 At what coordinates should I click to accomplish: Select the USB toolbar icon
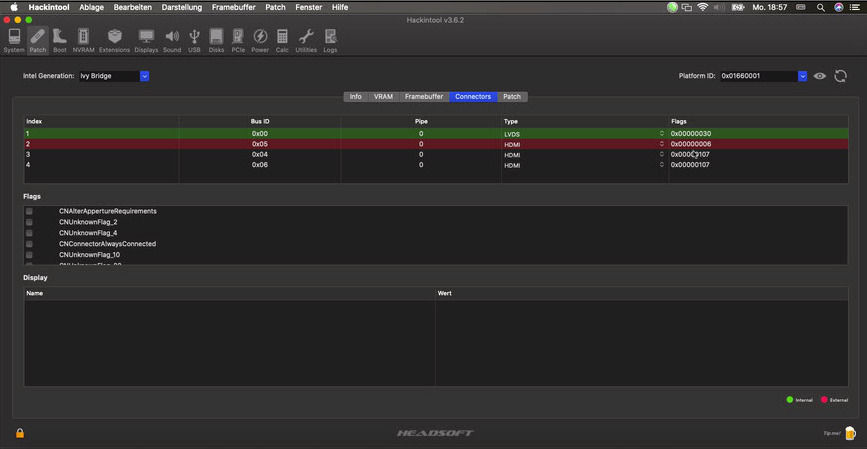coord(194,41)
